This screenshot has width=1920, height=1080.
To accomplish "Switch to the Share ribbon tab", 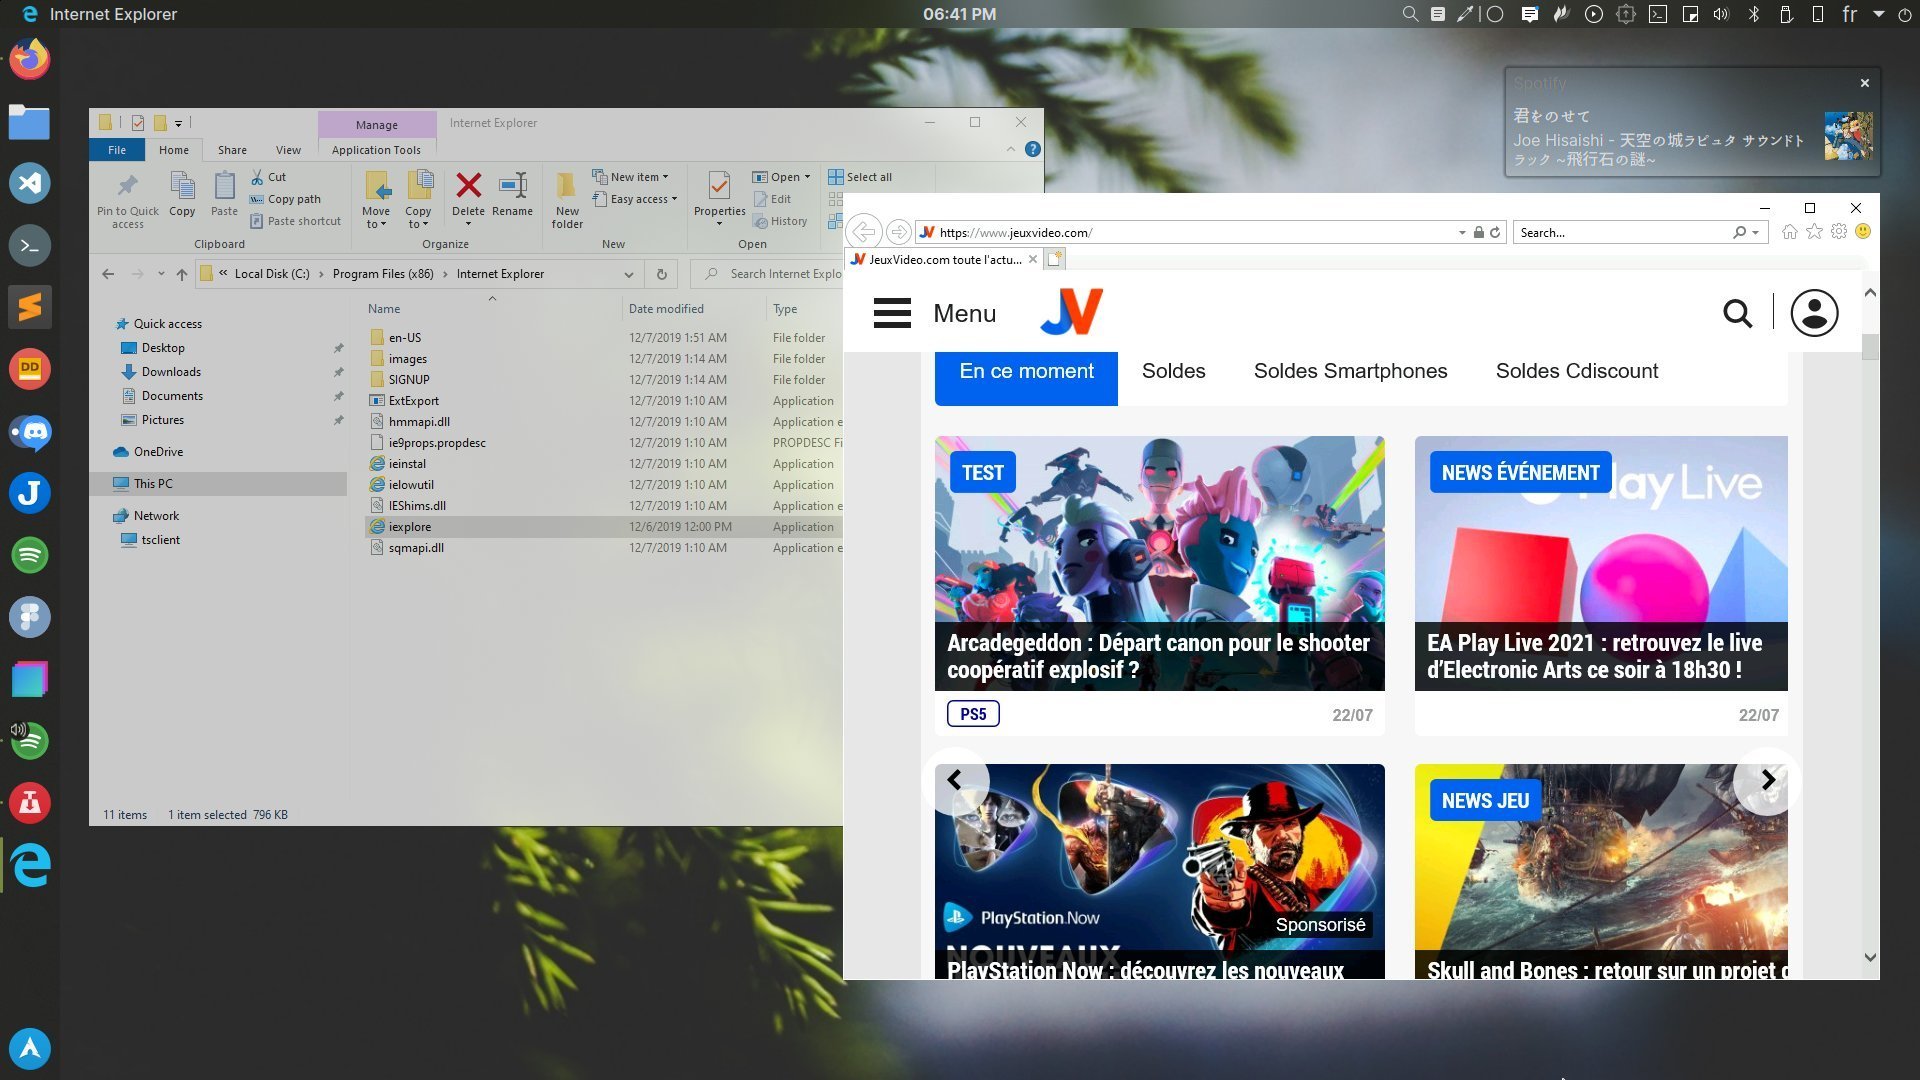I will click(x=232, y=150).
